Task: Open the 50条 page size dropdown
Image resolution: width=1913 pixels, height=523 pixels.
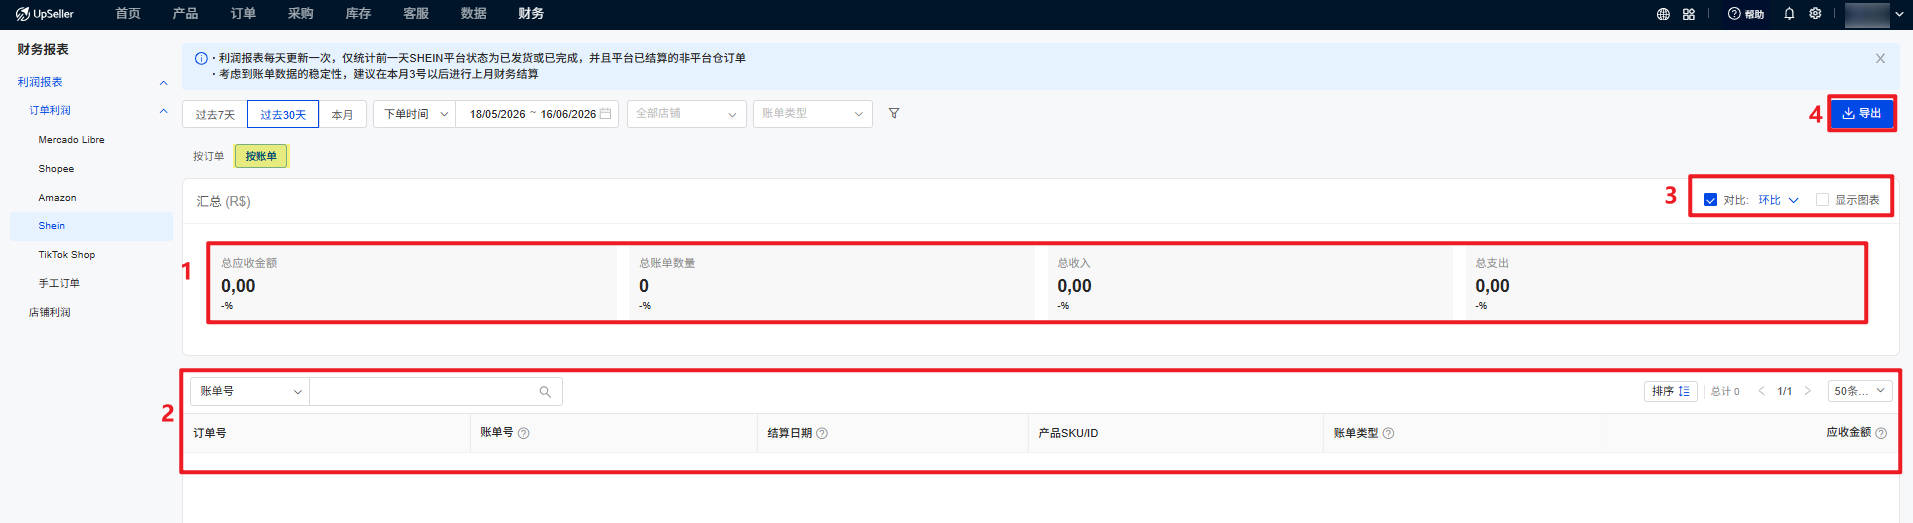Action: 1859,391
